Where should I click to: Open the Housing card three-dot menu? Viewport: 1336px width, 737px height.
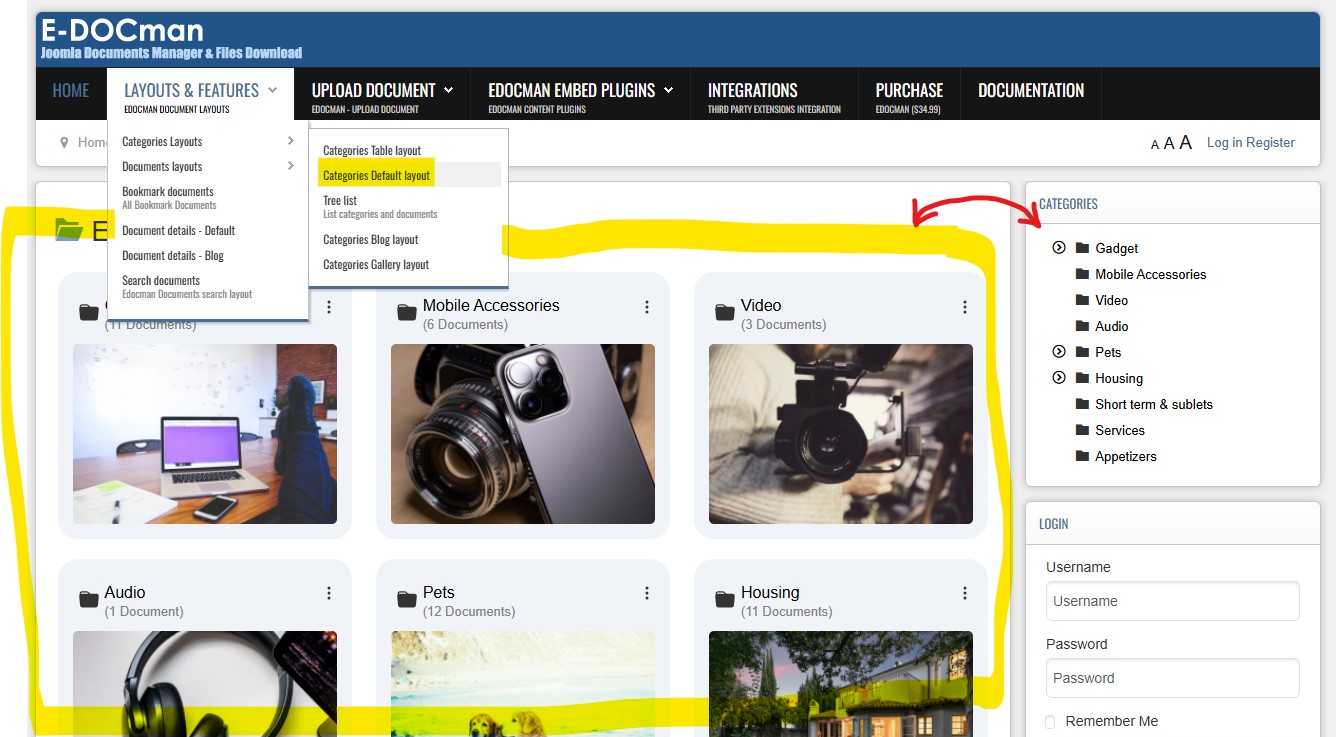(x=965, y=594)
